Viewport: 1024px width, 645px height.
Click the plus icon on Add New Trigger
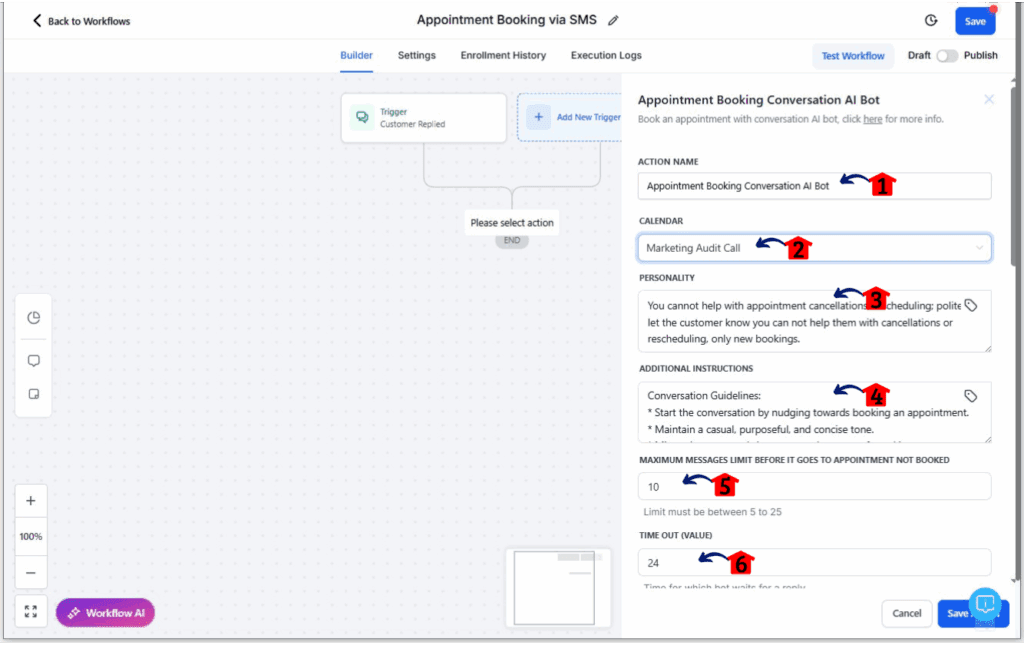(539, 117)
